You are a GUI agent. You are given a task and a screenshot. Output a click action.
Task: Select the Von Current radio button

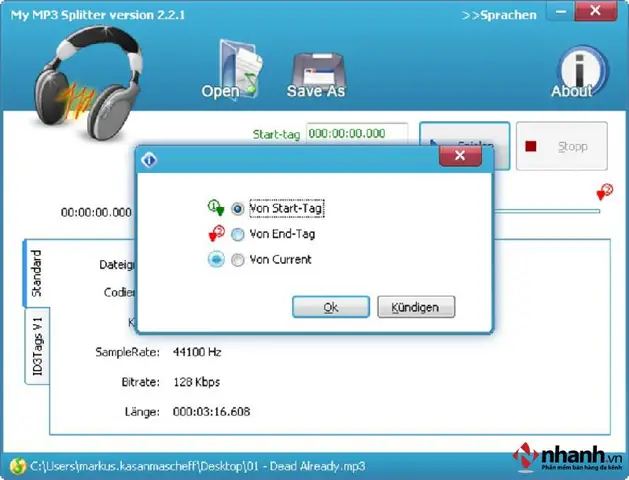click(237, 260)
